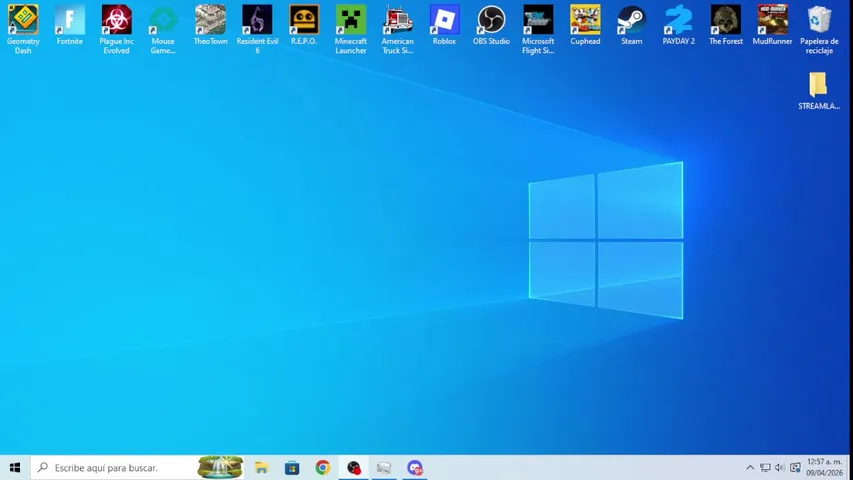Screen dimensions: 853x480
Task: Switch to the photo app taskbar button
Action: (x=384, y=467)
